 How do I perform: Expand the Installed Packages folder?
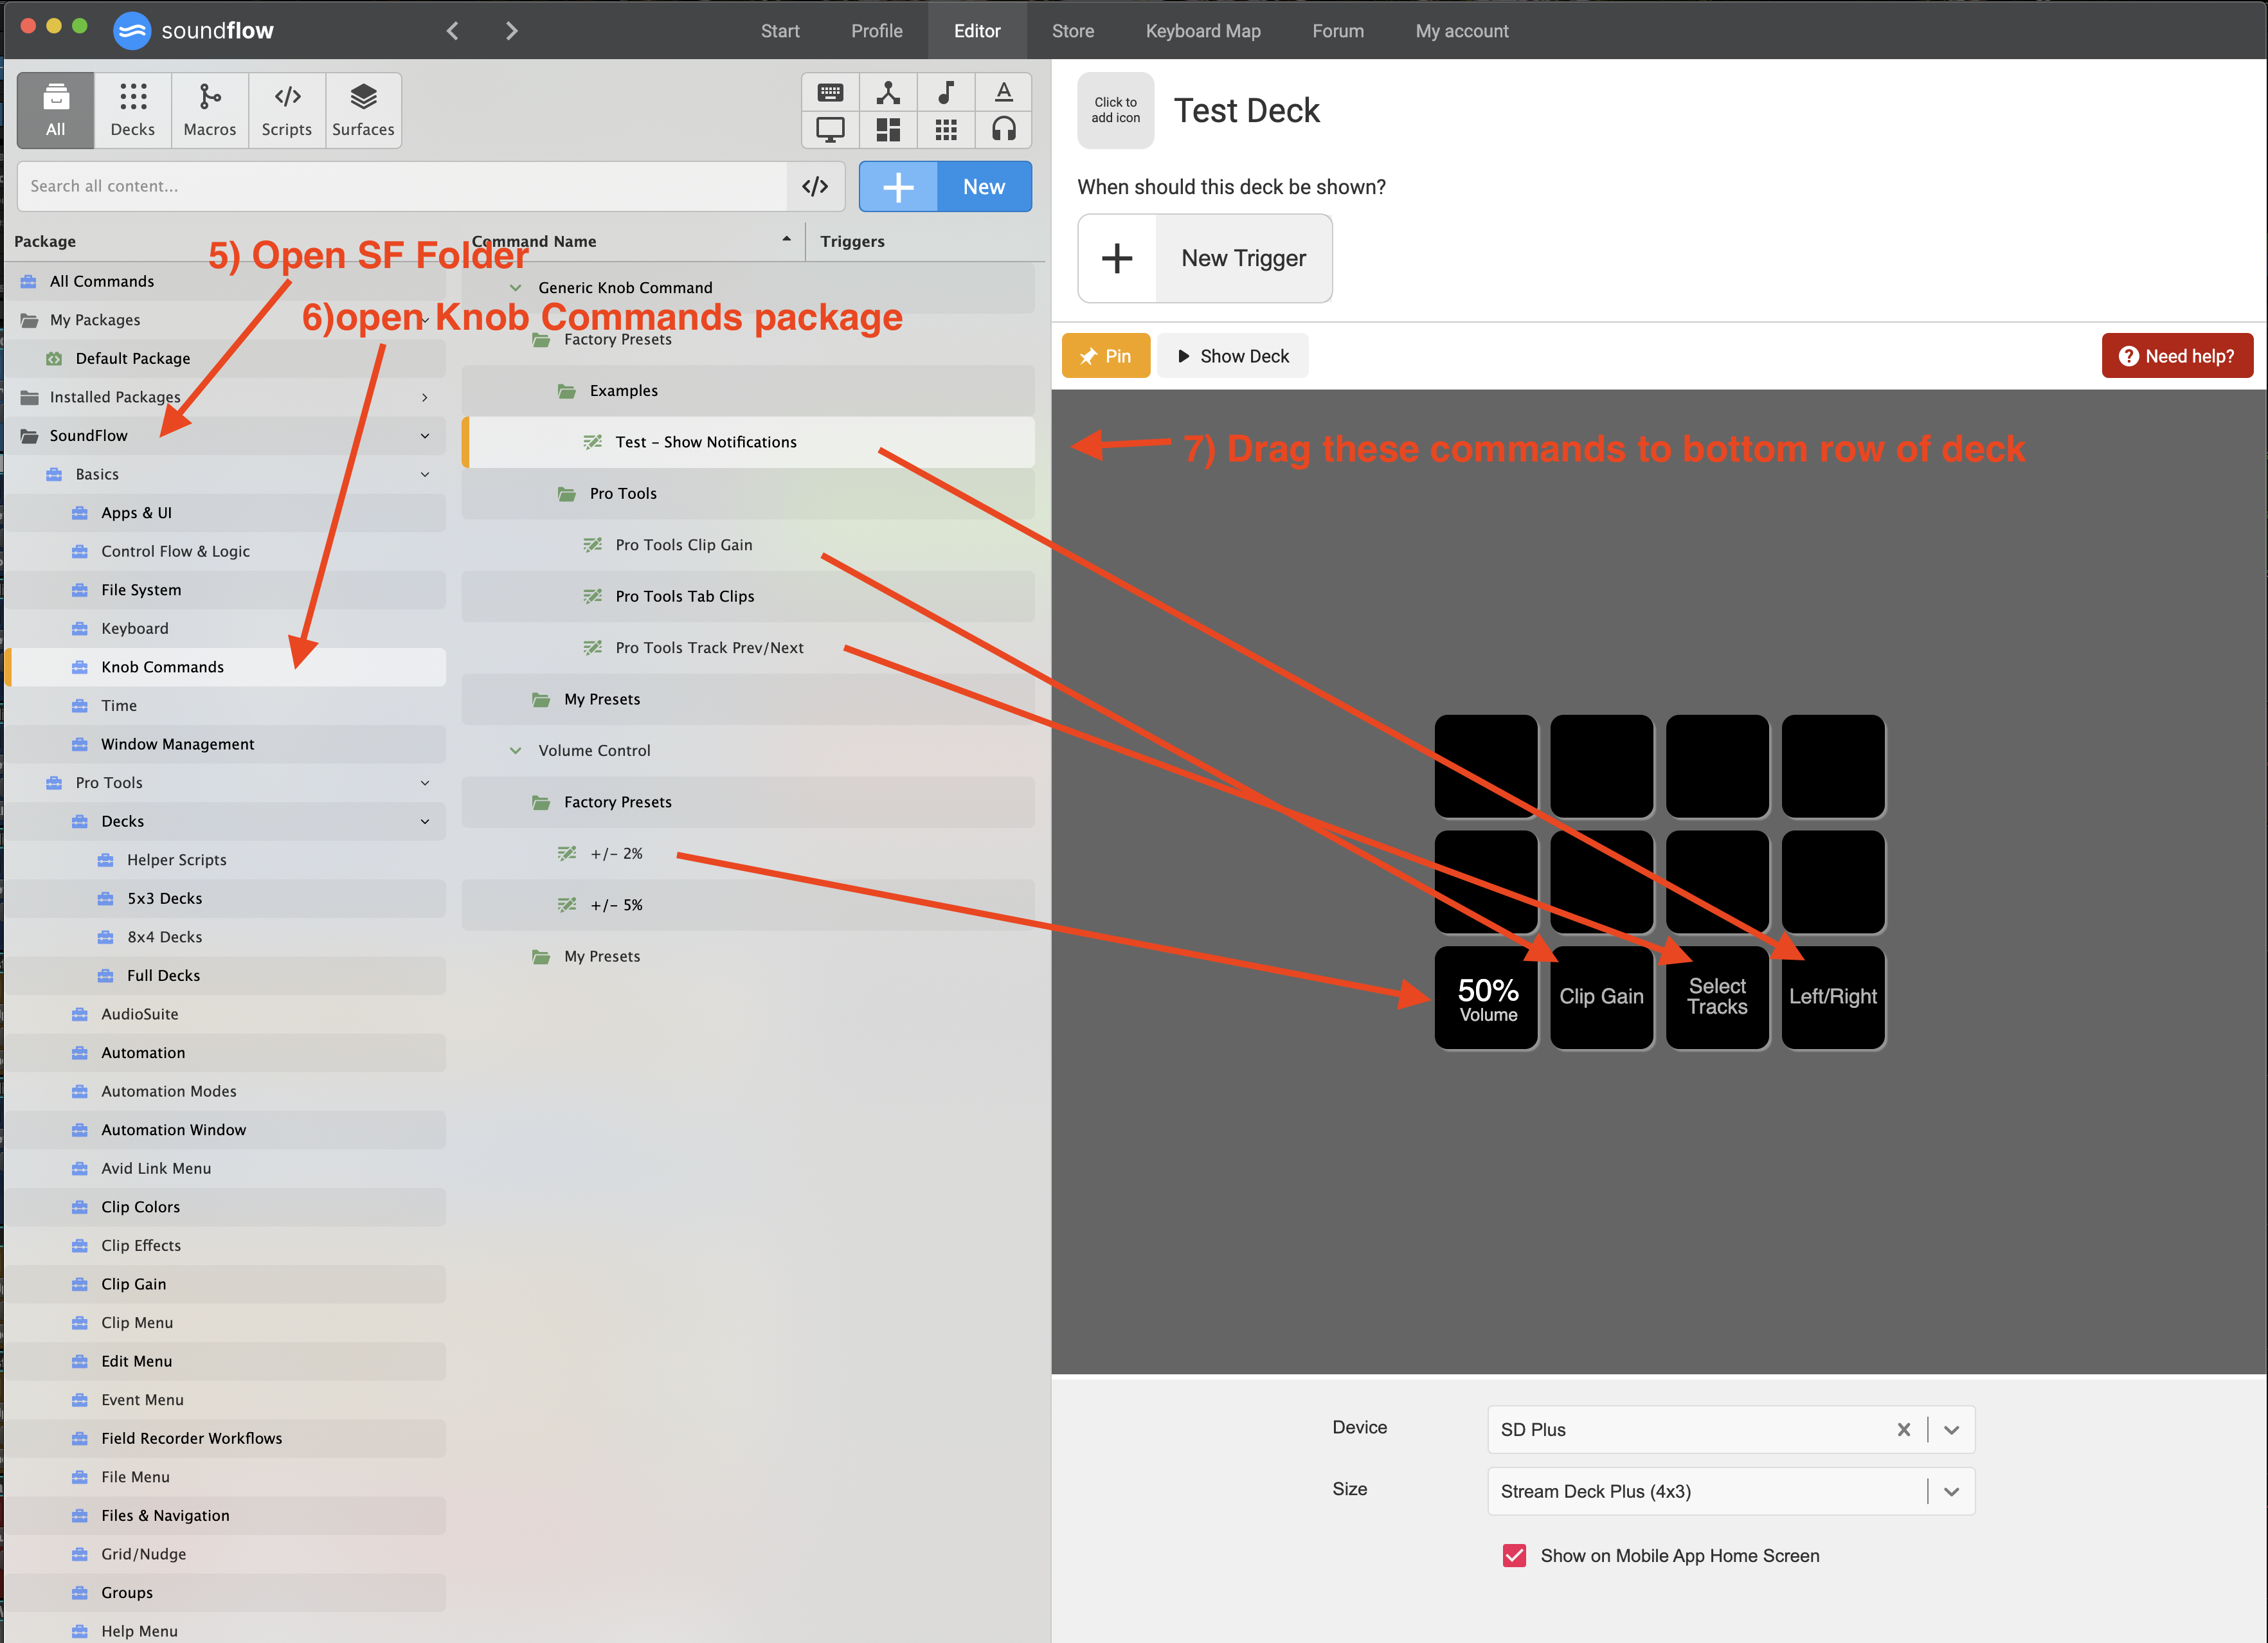pyautogui.click(x=425, y=397)
